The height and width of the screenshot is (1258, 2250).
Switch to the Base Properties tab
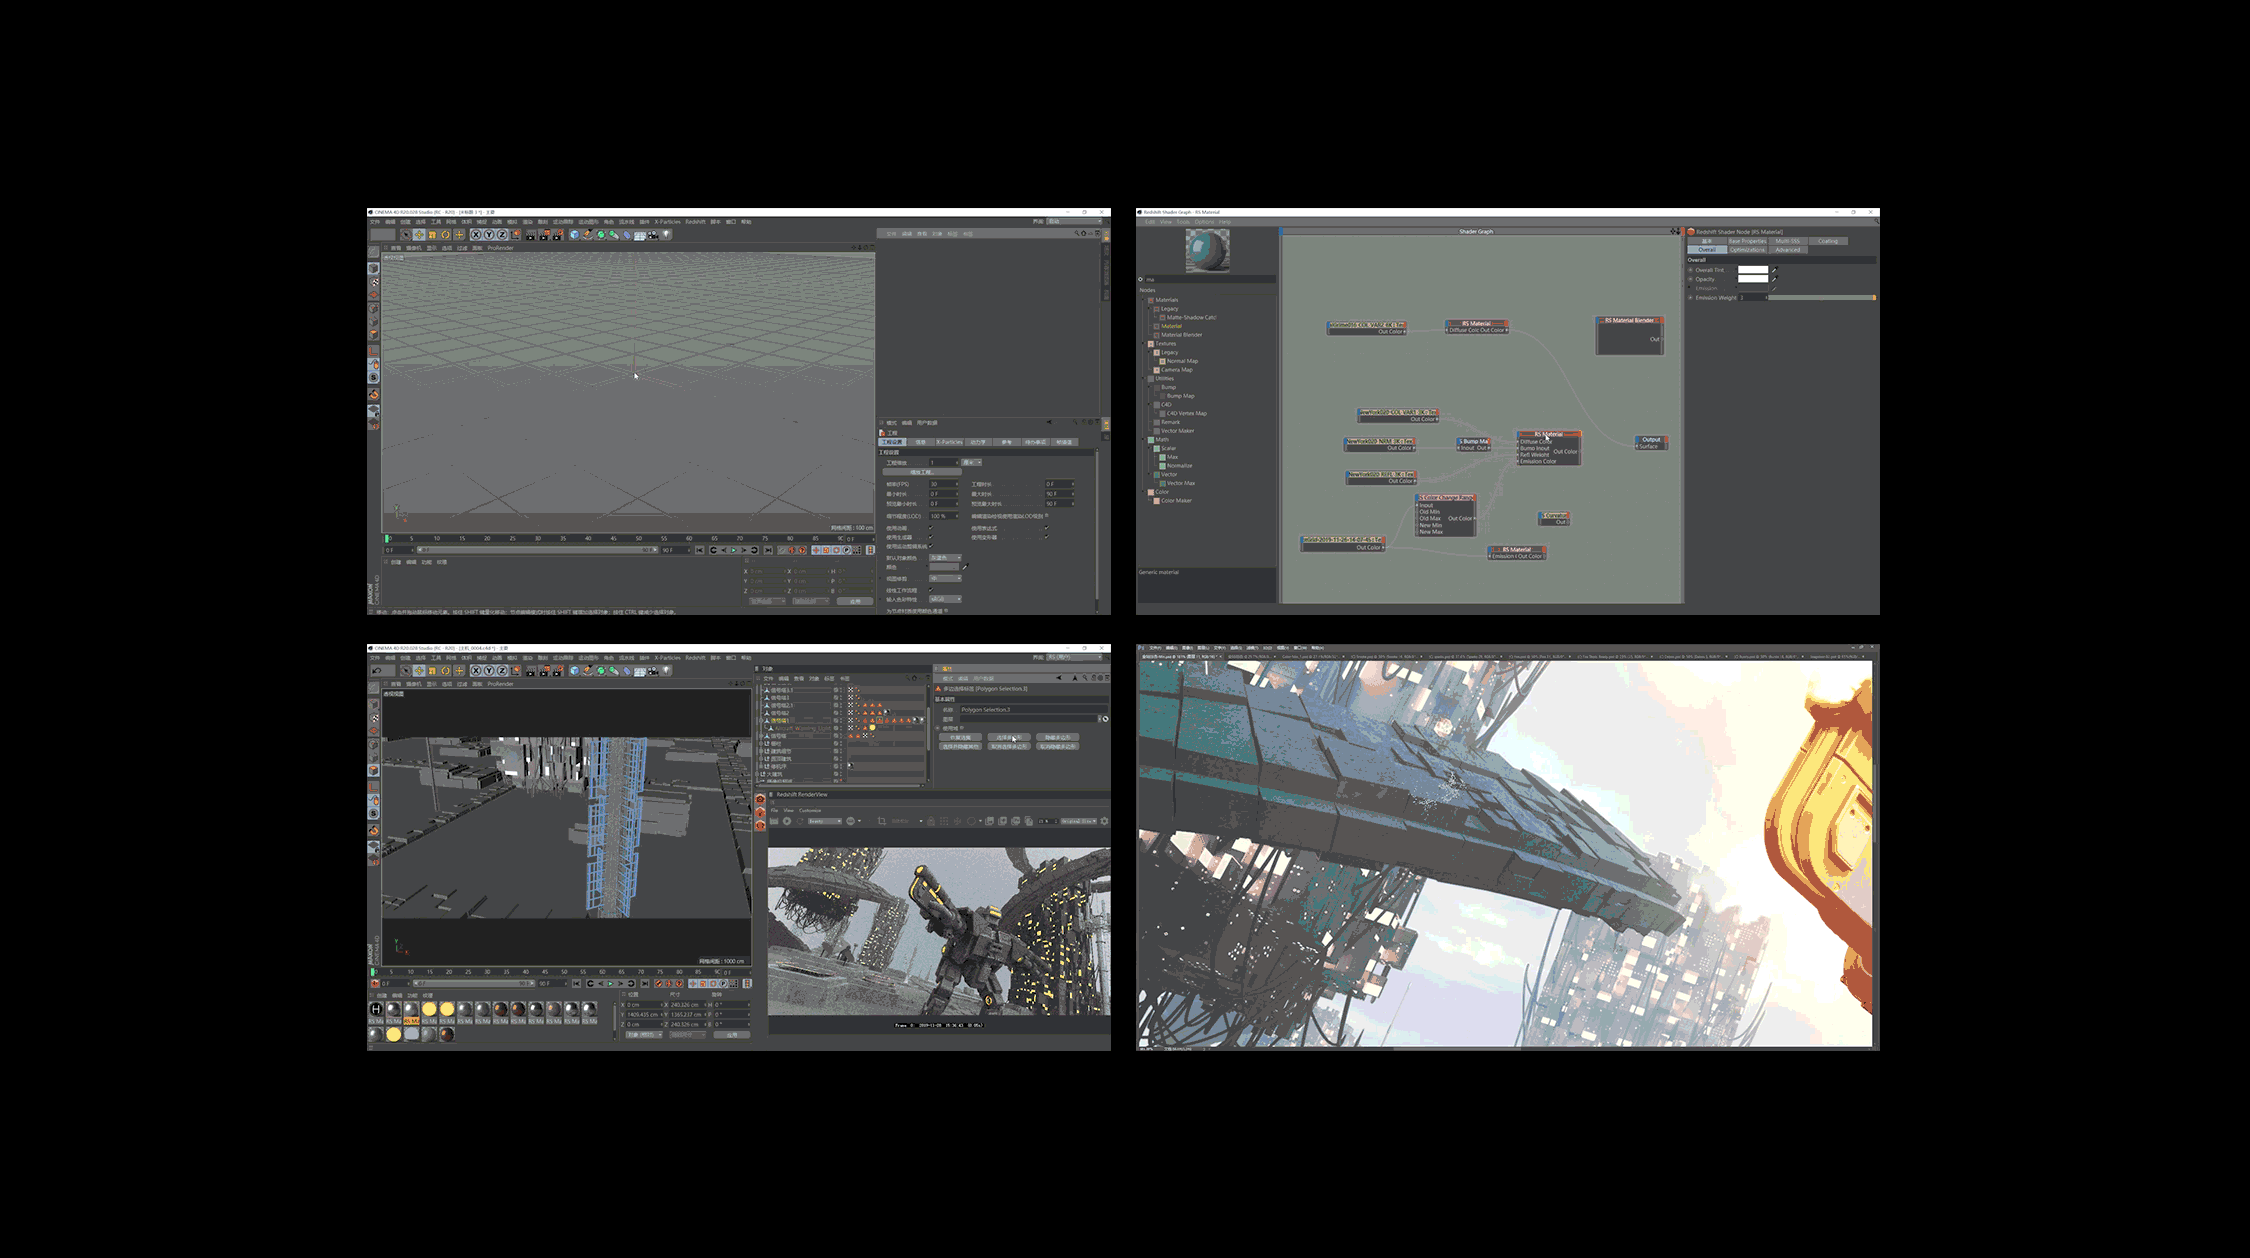[1747, 241]
